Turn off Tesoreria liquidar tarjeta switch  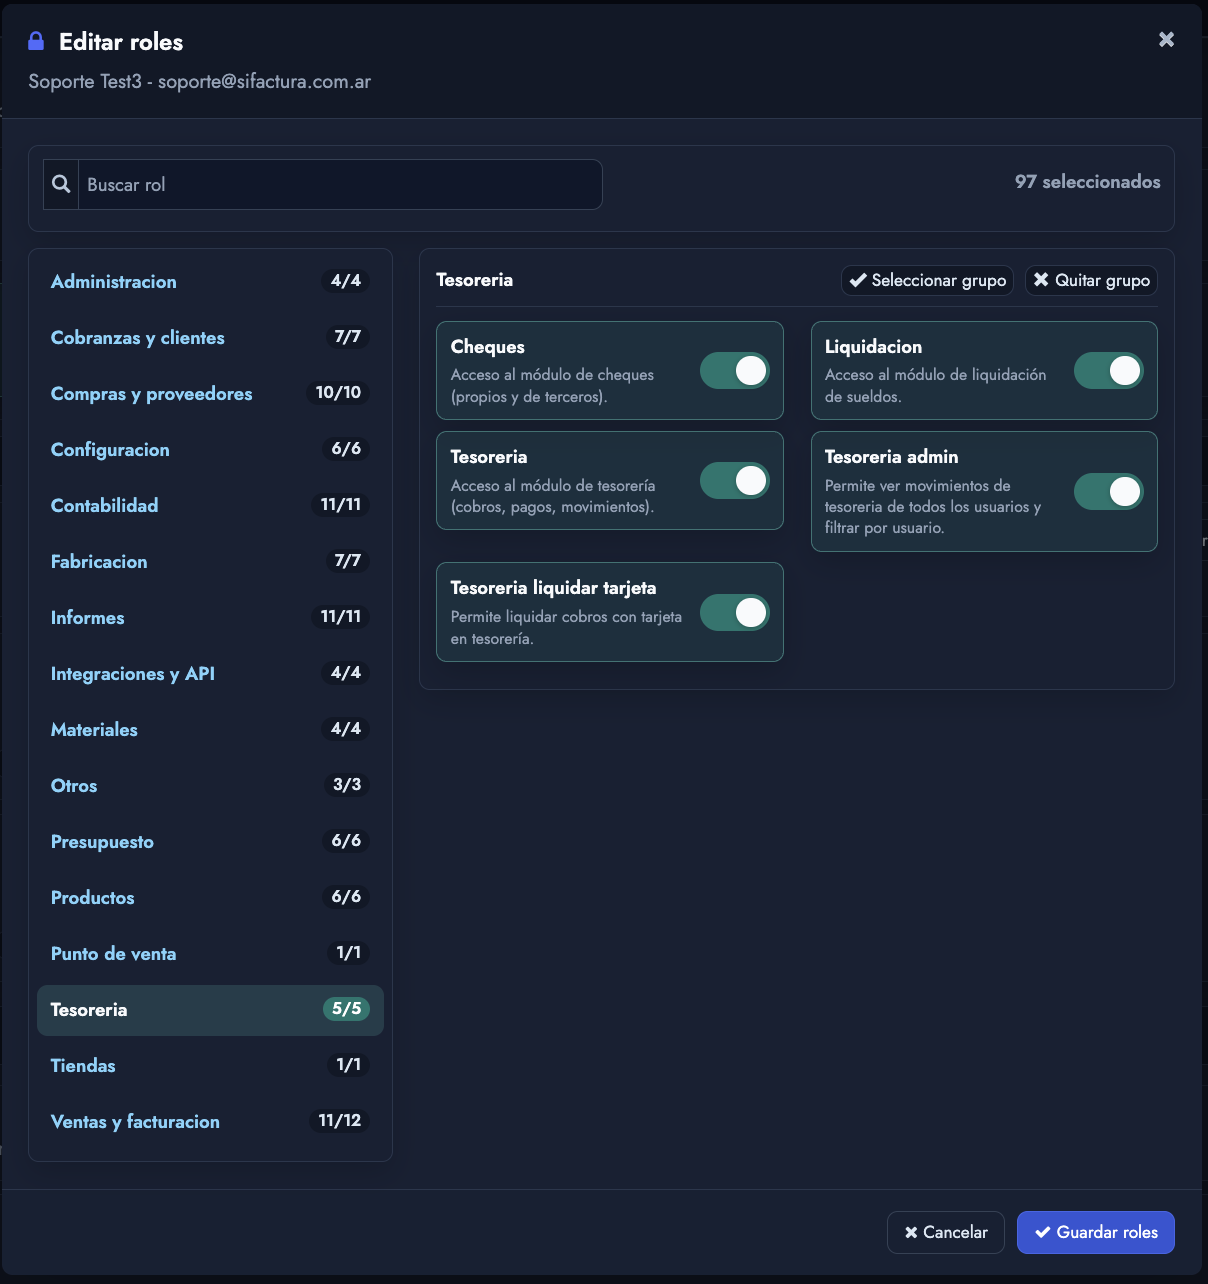point(735,612)
